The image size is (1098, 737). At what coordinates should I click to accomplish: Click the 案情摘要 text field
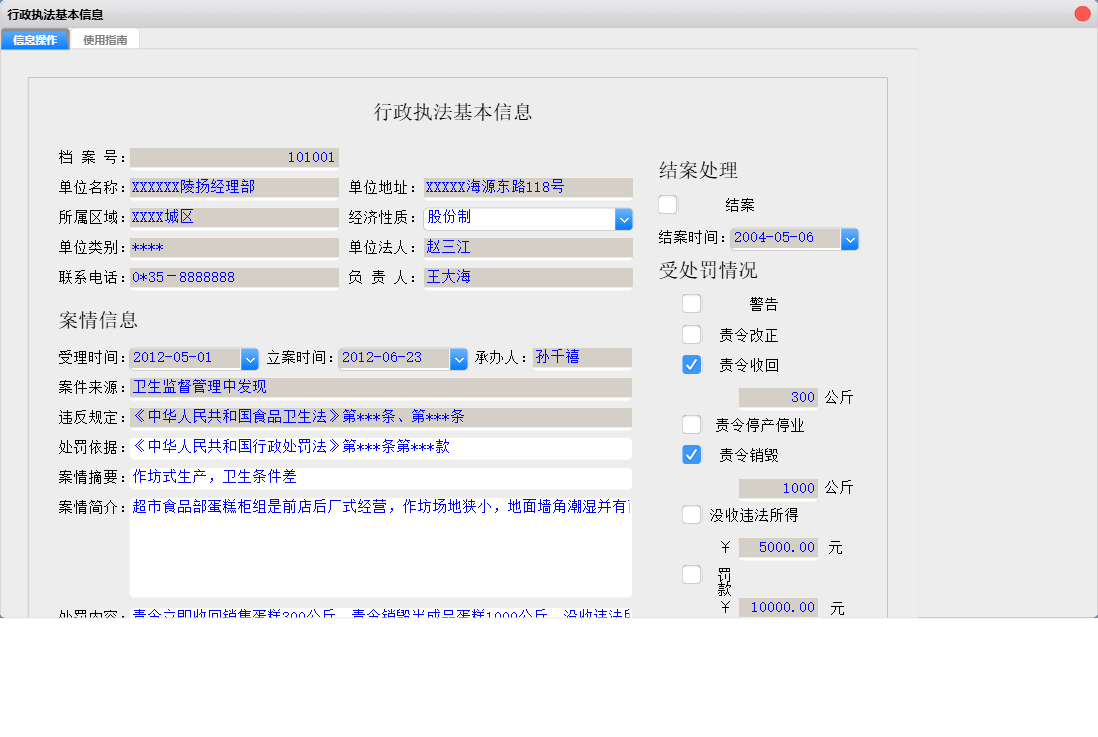380,478
